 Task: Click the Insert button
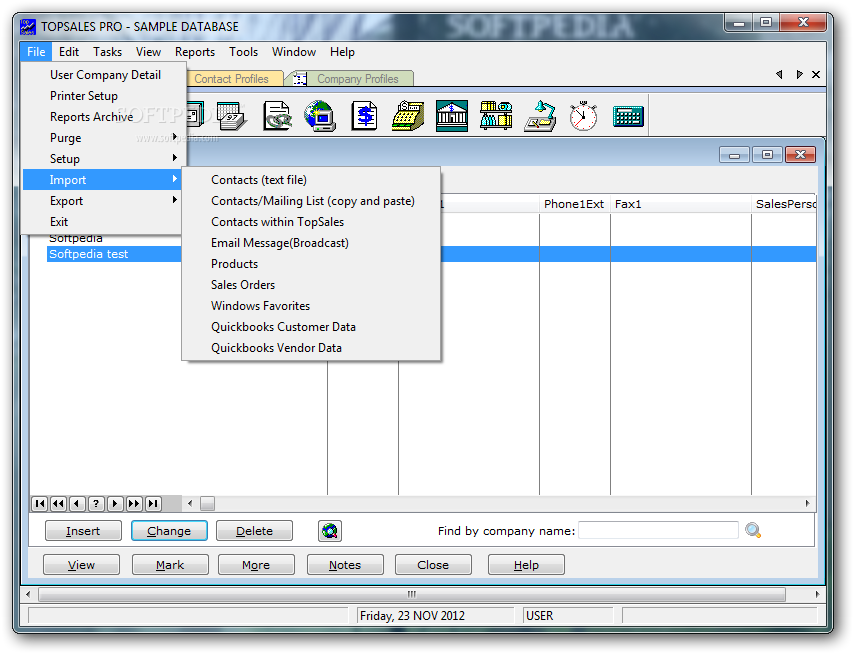tap(83, 531)
